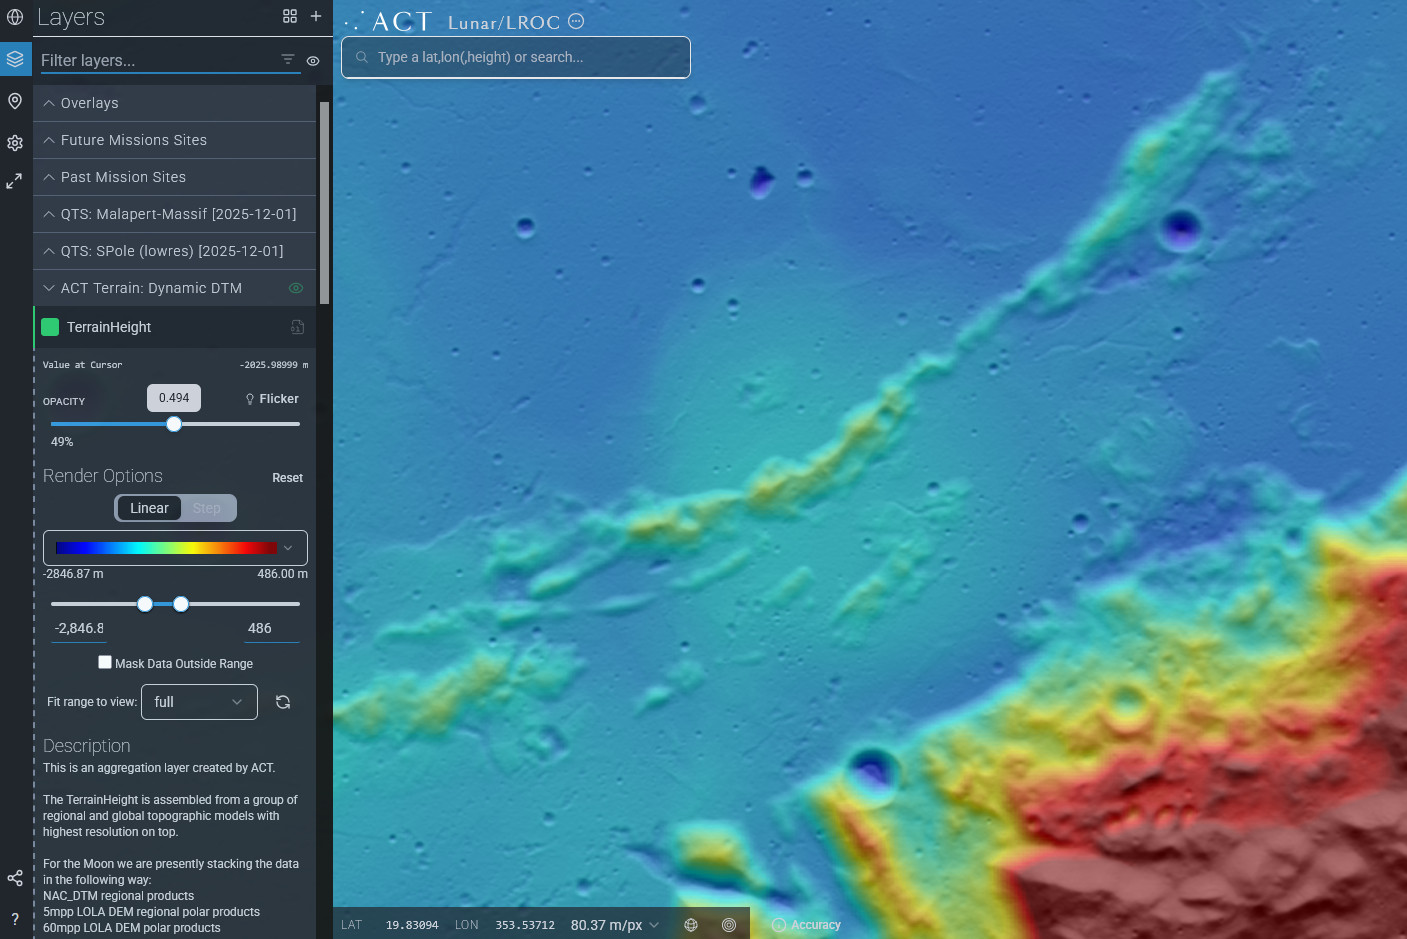
Task: Open help with the question mark icon
Action: (x=15, y=919)
